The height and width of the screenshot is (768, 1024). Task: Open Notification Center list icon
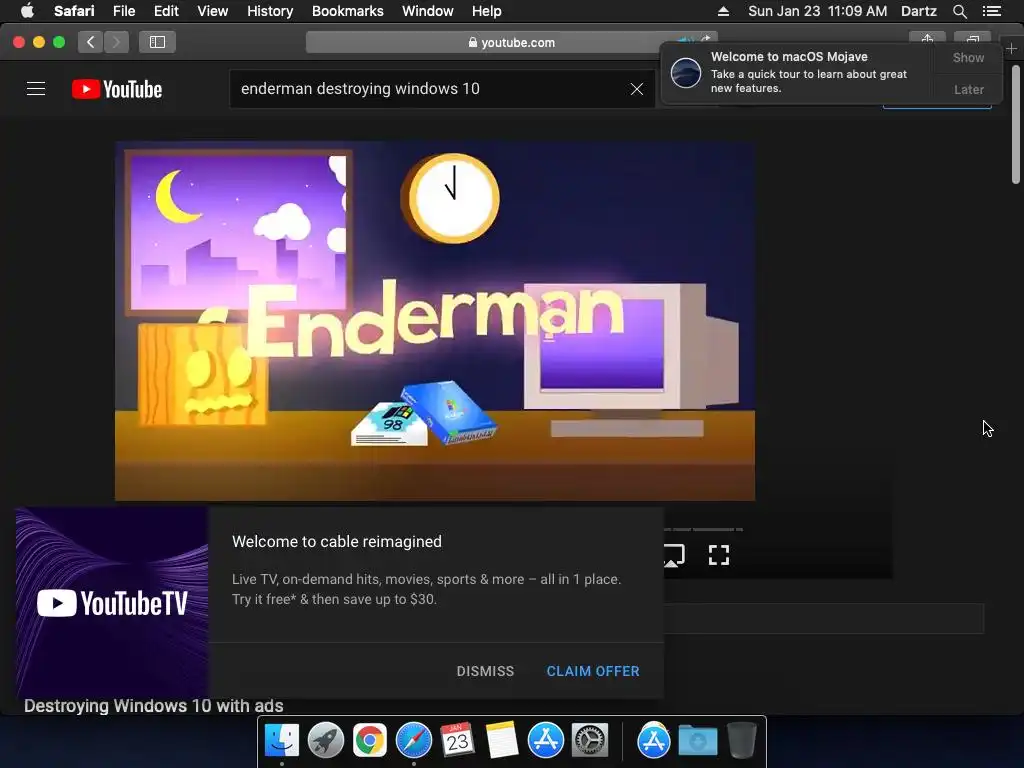pyautogui.click(x=991, y=11)
